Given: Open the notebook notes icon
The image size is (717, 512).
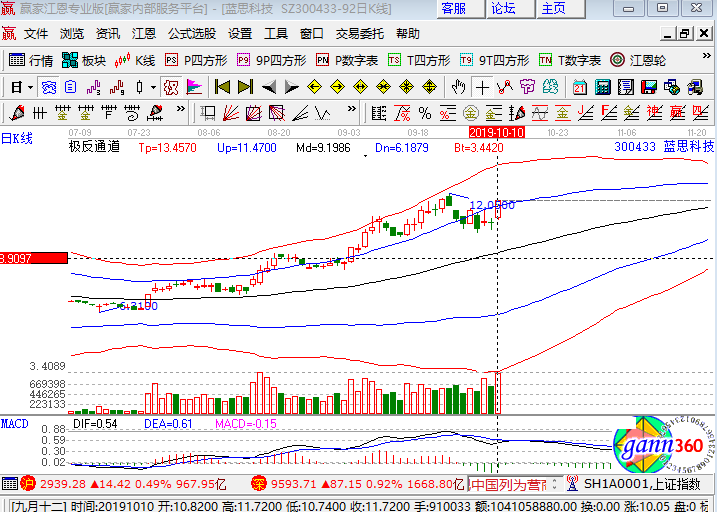Looking at the screenshot, I should coord(626,87).
